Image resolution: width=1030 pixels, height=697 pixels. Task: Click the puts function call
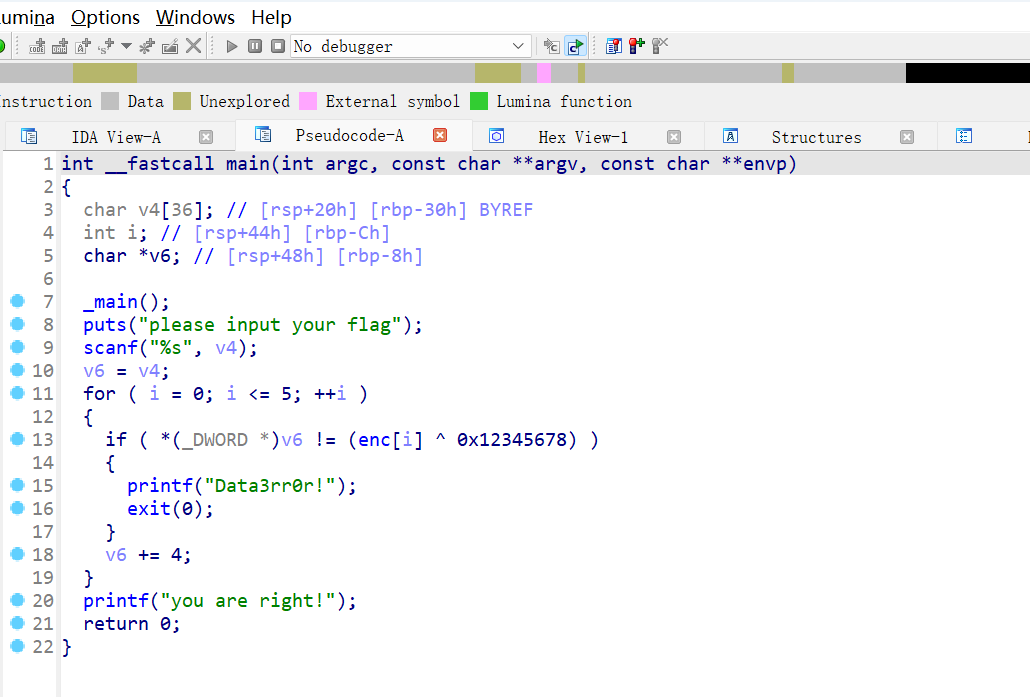click(104, 325)
